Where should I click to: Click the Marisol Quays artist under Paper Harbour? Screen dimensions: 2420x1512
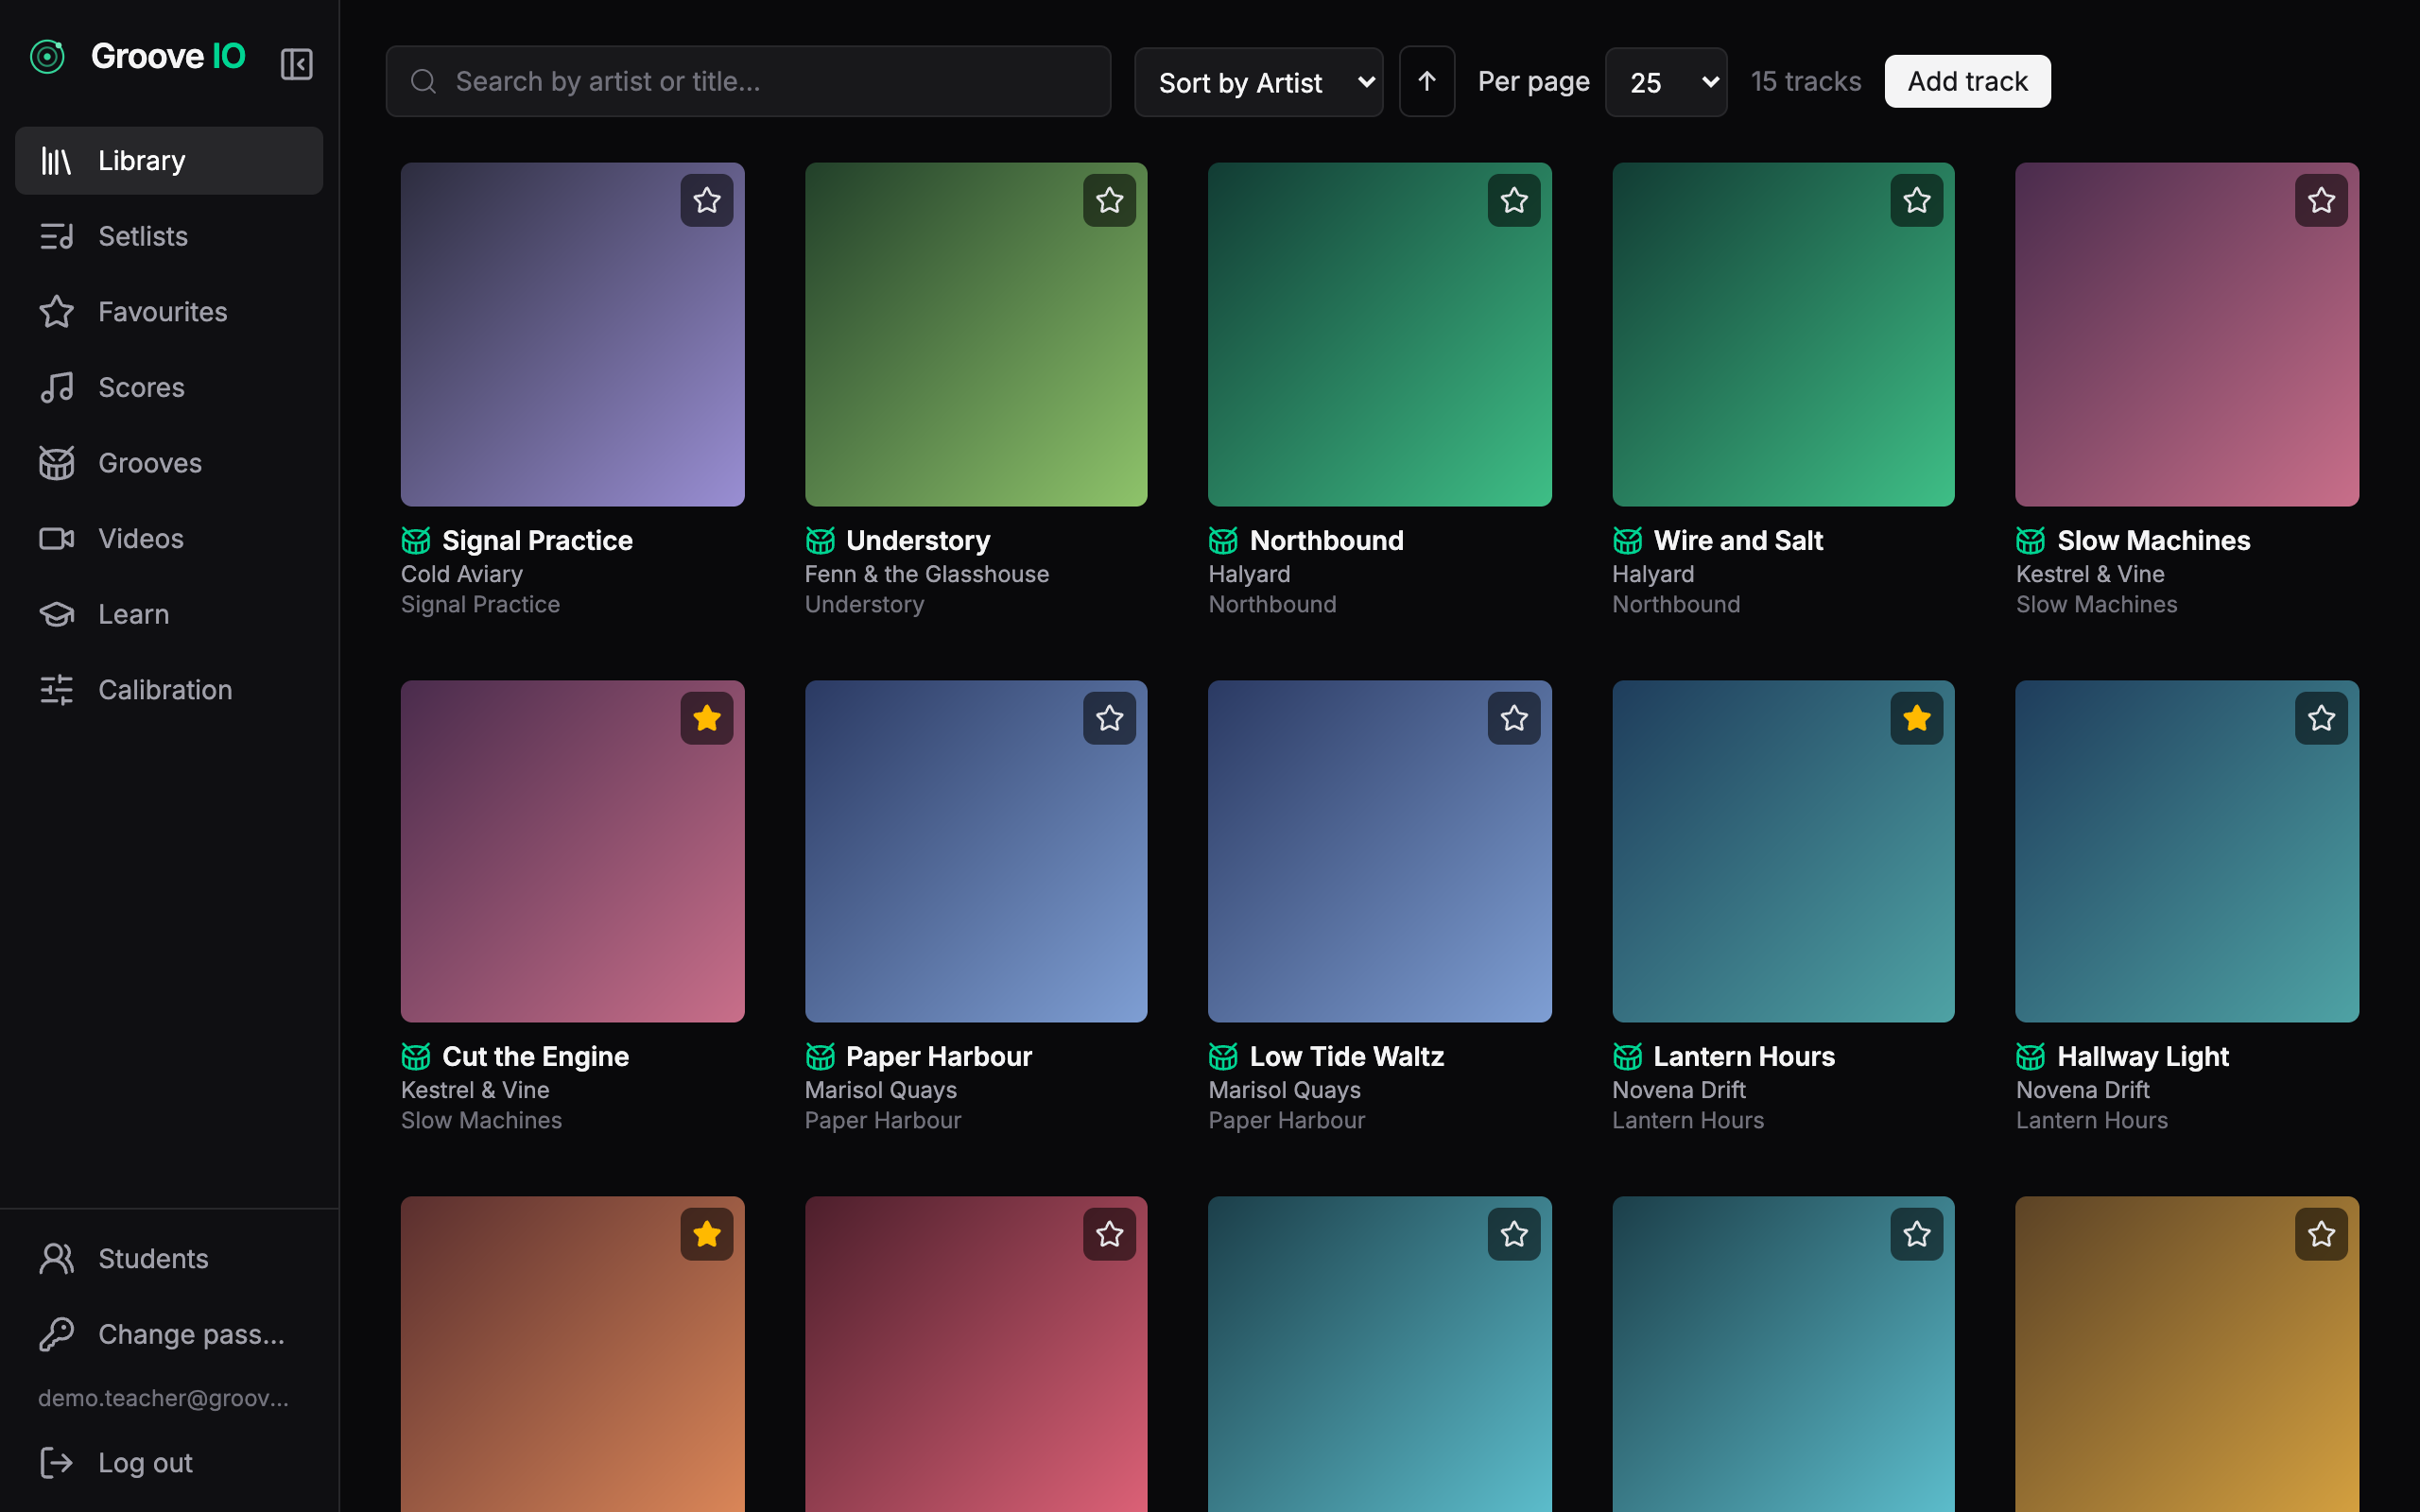[x=881, y=1090]
